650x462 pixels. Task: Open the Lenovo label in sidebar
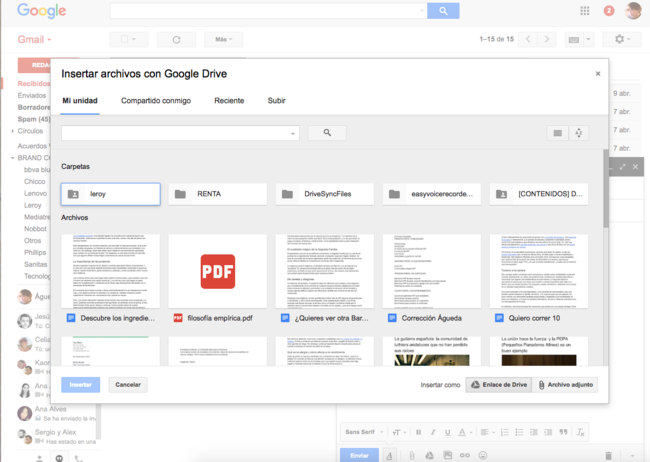(x=35, y=193)
